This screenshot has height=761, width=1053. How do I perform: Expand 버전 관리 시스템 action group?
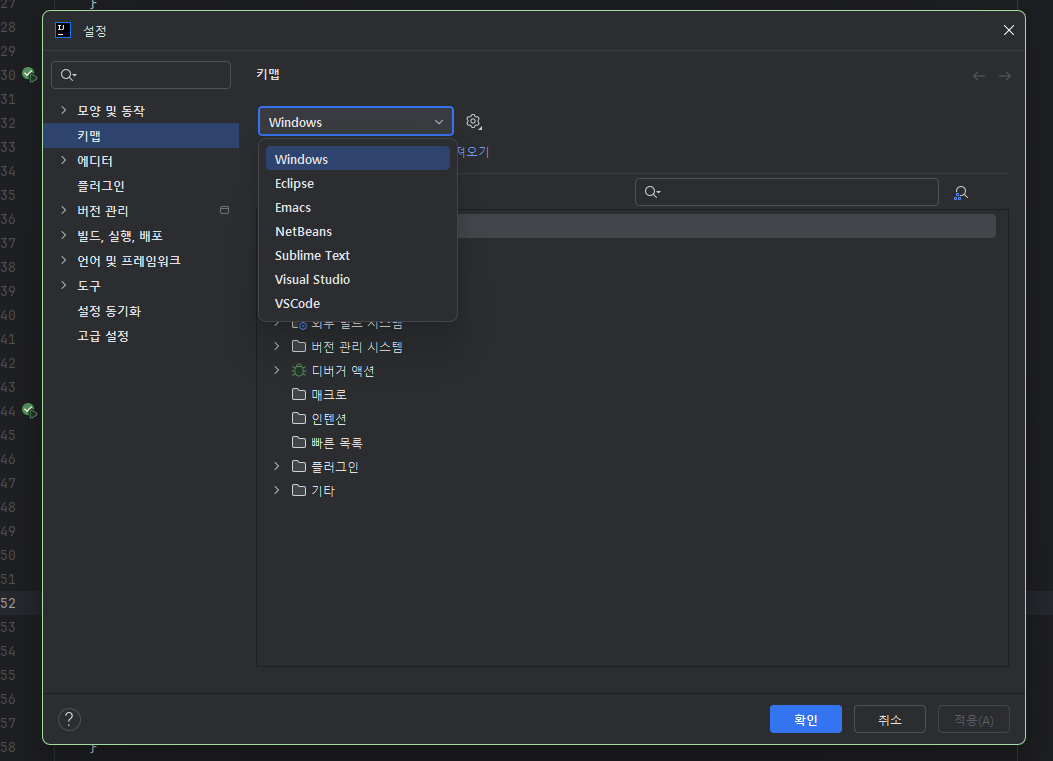[277, 347]
